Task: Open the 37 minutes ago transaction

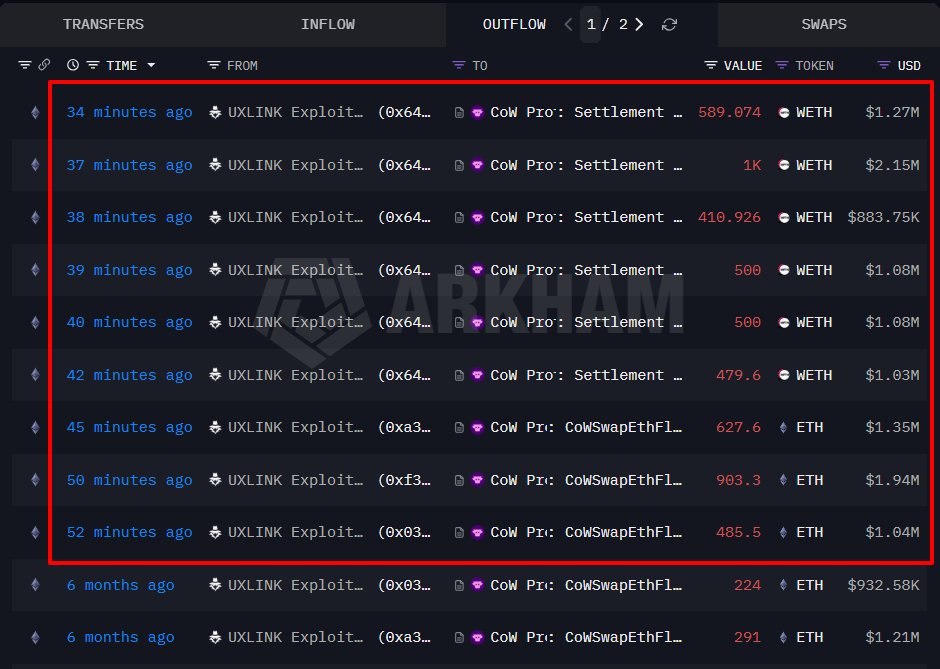Action: click(129, 165)
